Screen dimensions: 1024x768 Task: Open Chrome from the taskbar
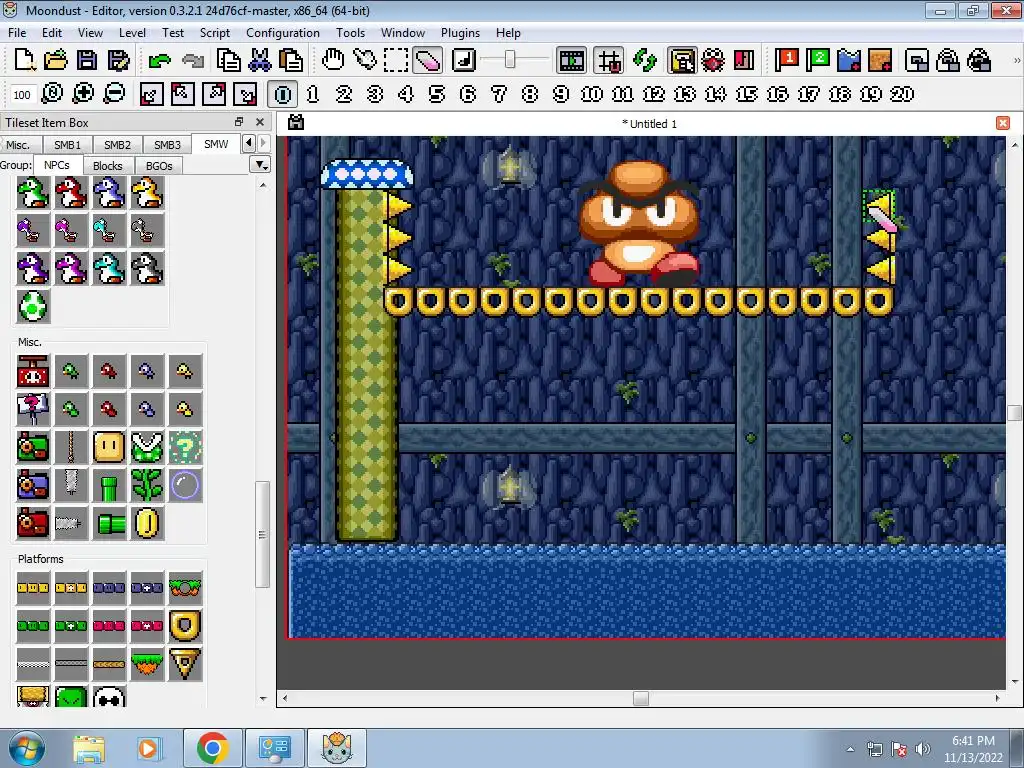(x=213, y=748)
